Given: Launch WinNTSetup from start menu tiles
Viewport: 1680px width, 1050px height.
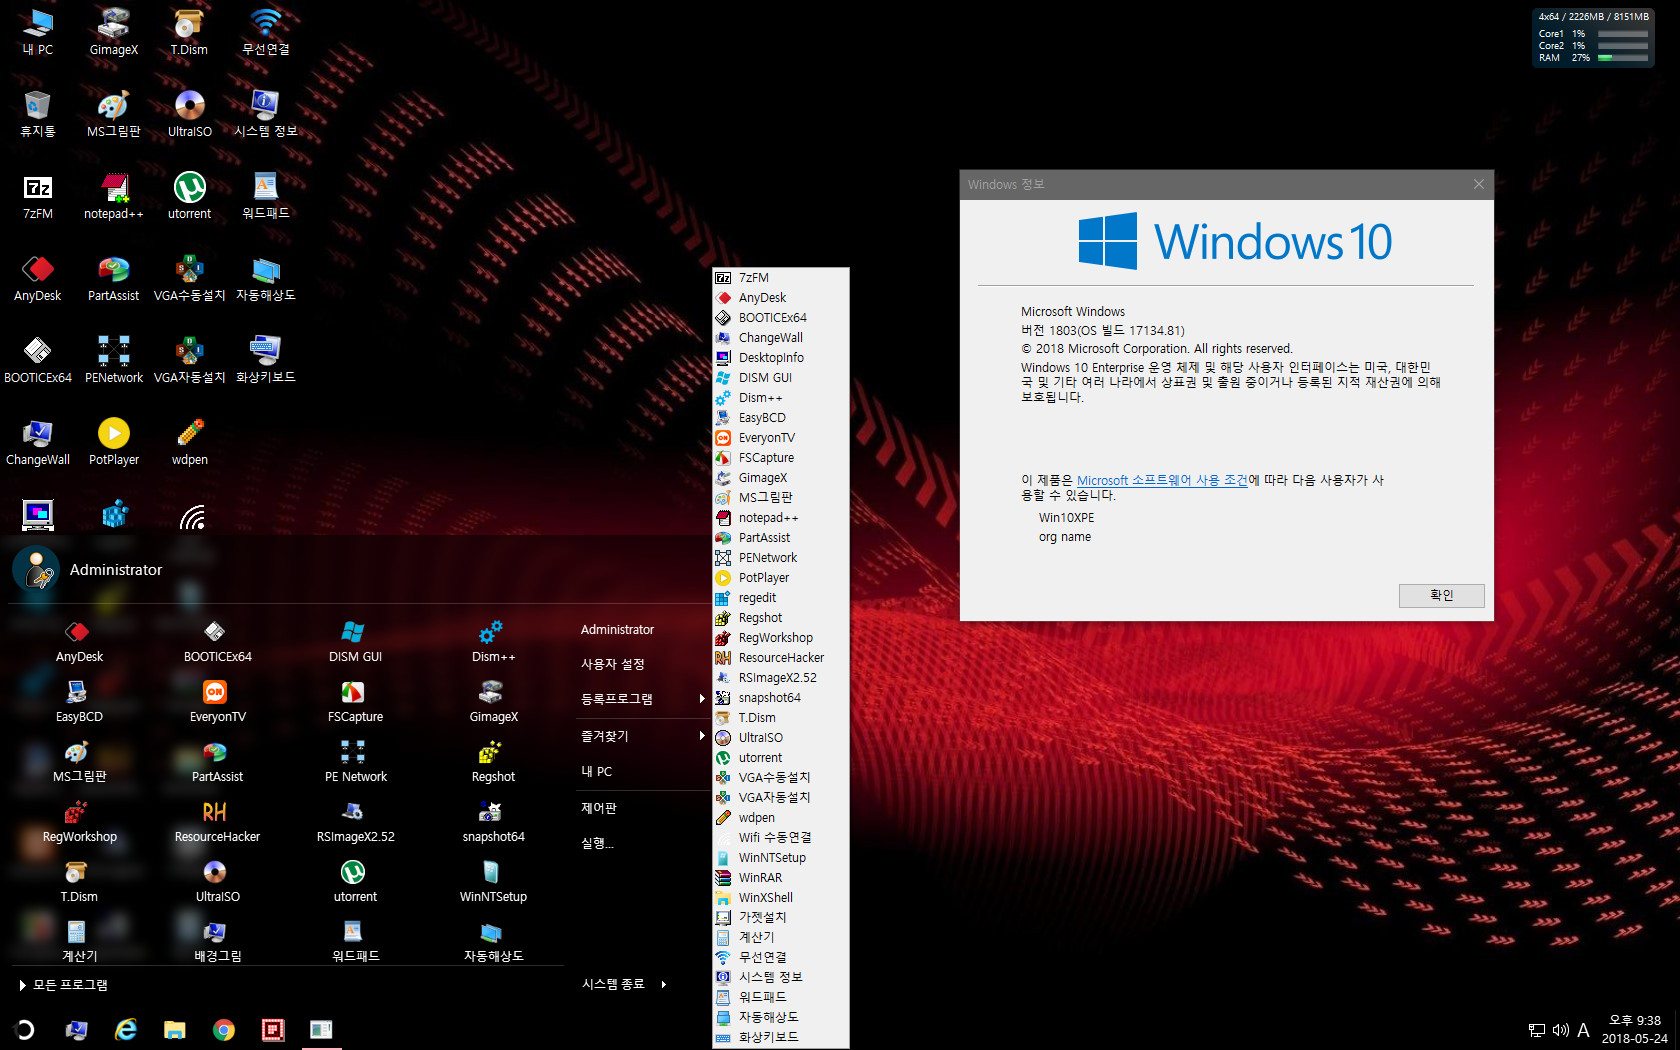Looking at the screenshot, I should pos(493,881).
